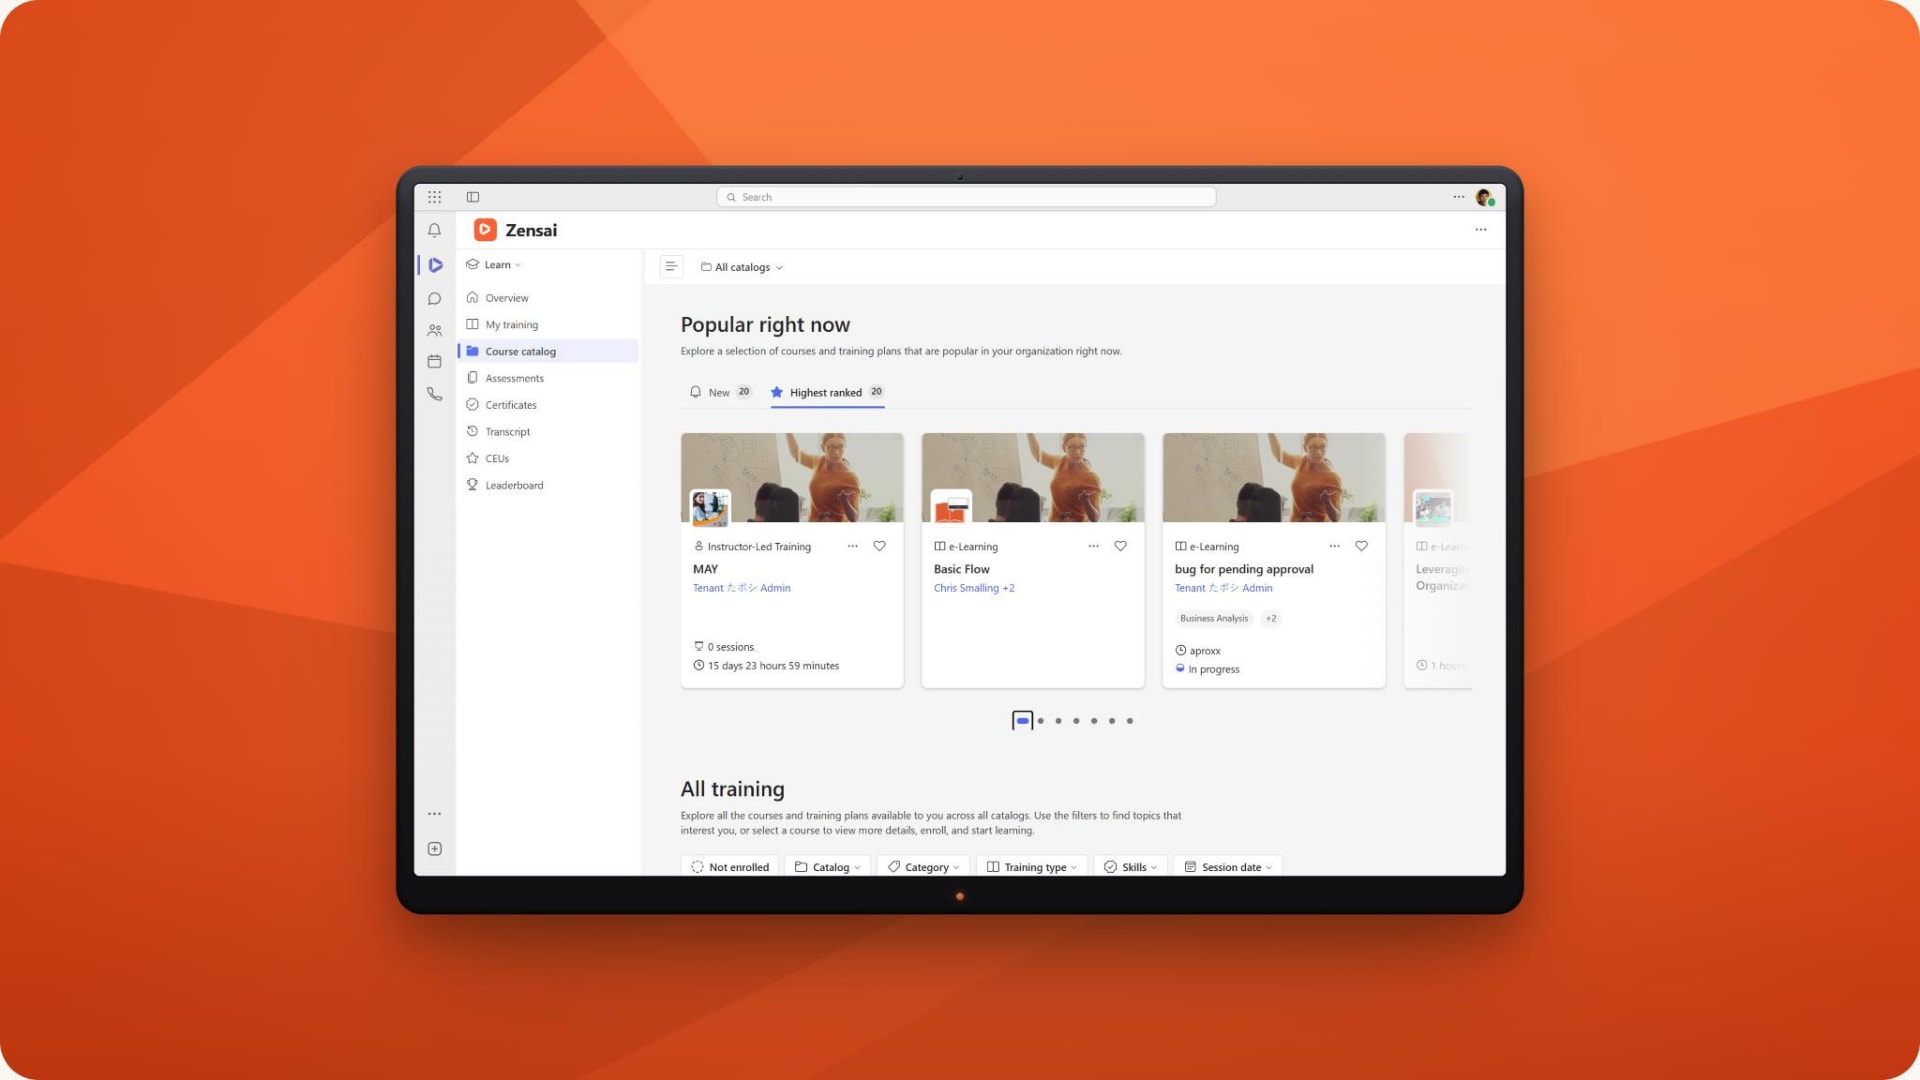Open the Calendar icon in Teams rail
1920x1080 pixels.
point(434,361)
